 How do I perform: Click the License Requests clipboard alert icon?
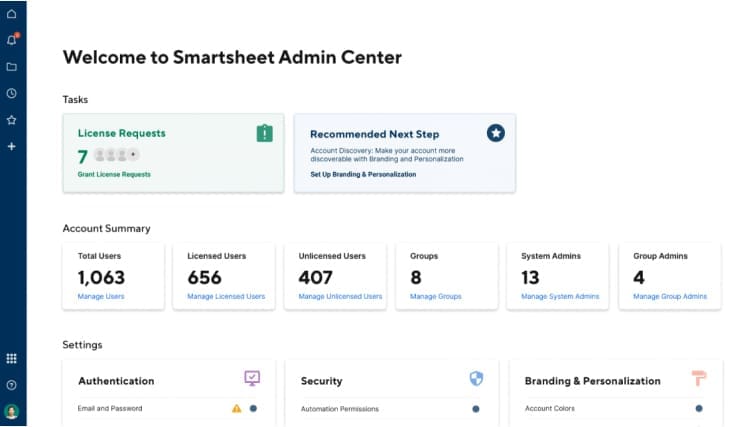tap(264, 133)
